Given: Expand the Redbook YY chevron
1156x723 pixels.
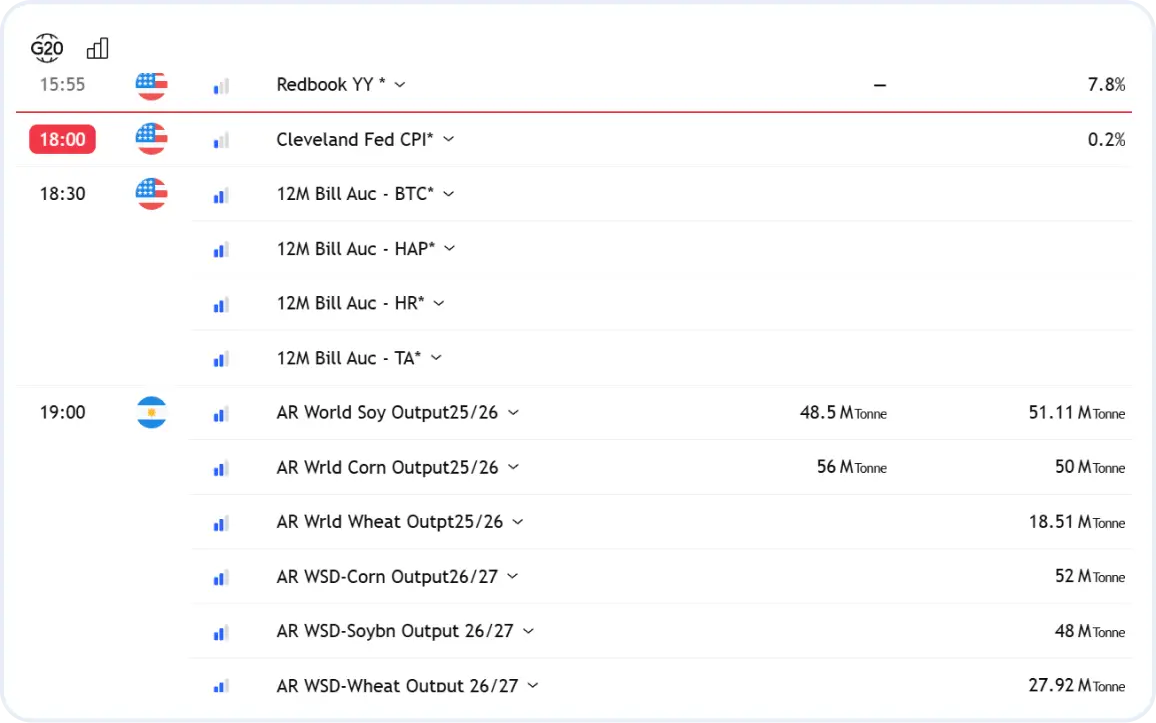Looking at the screenshot, I should tap(400, 85).
